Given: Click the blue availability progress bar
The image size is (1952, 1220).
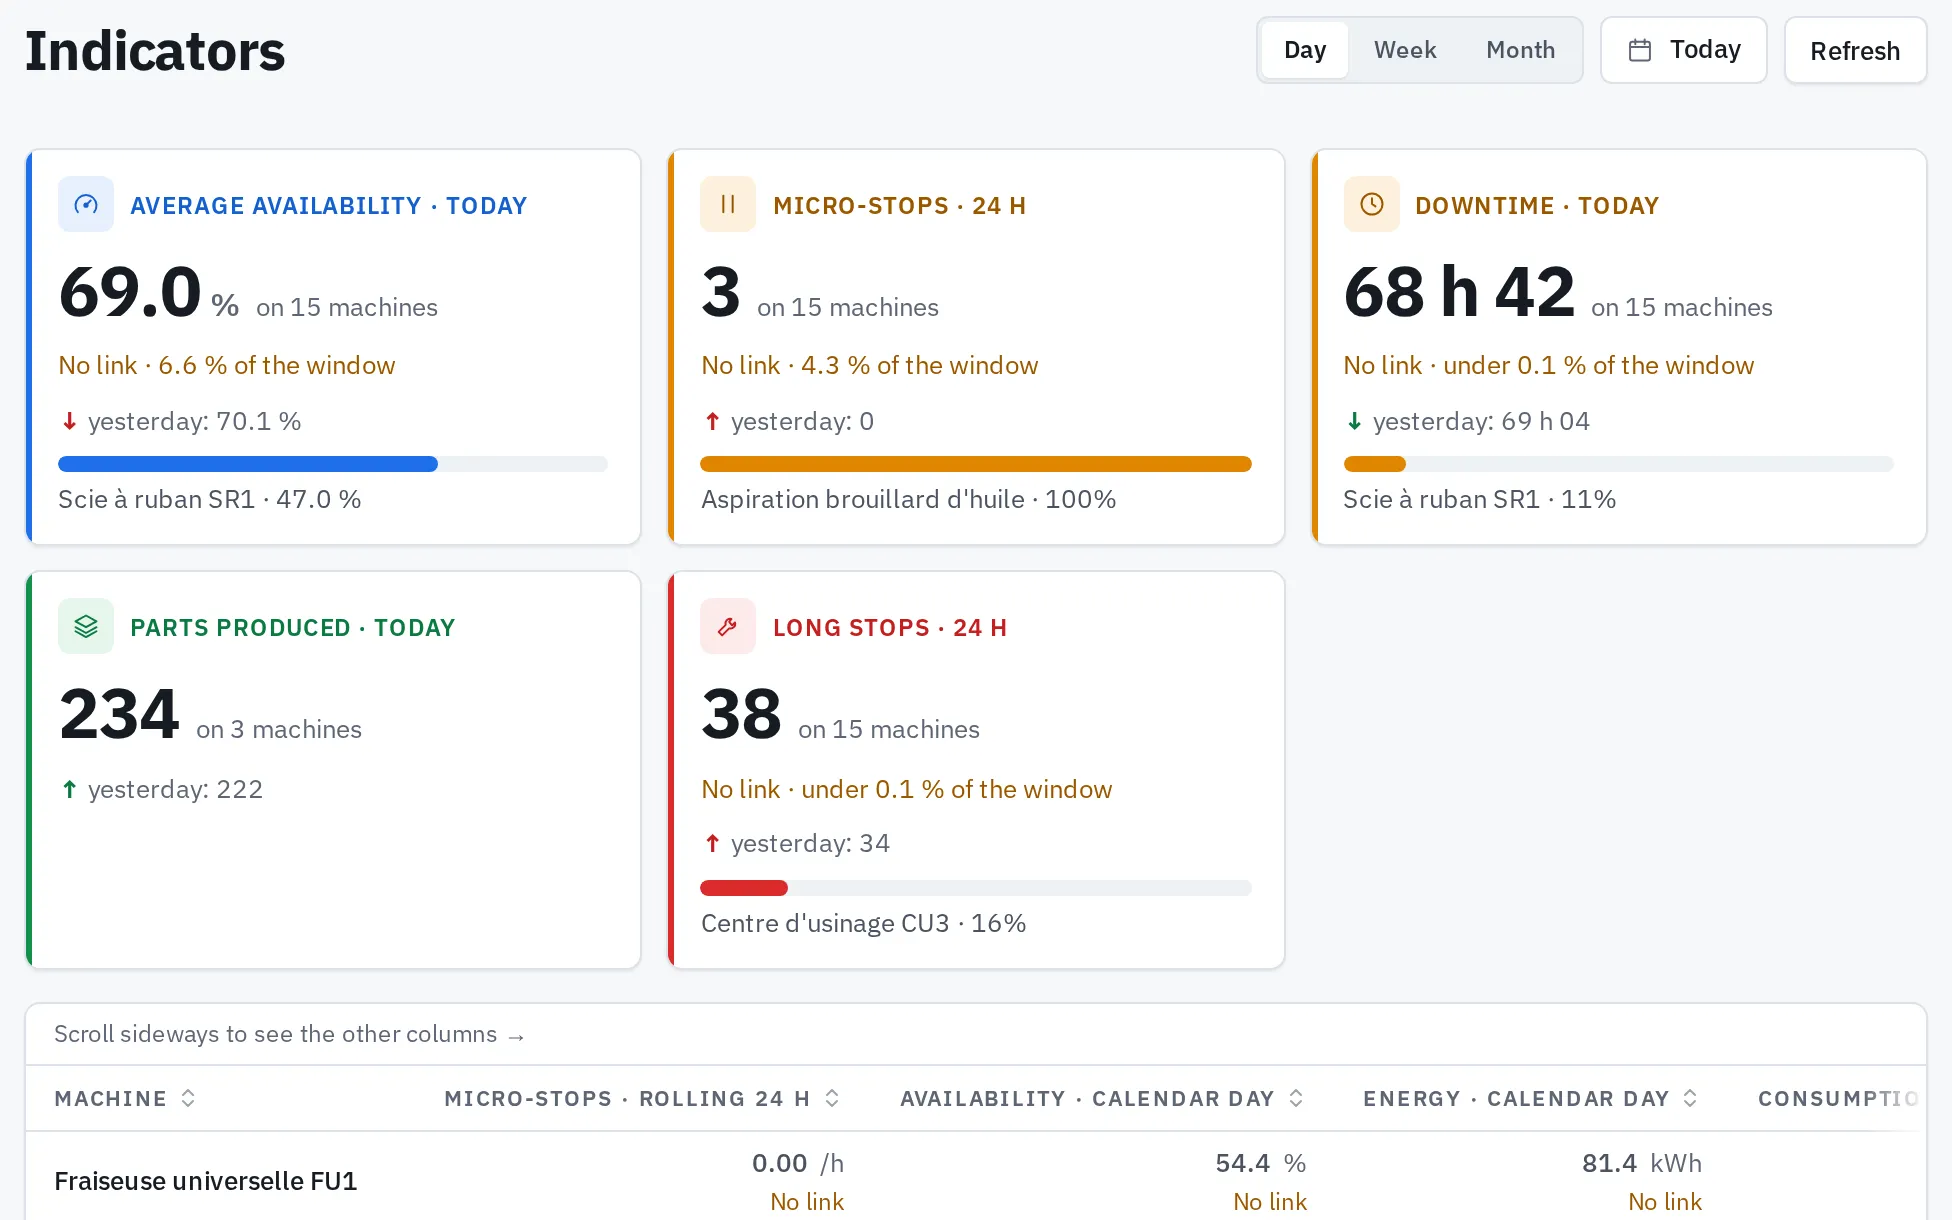Looking at the screenshot, I should pyautogui.click(x=333, y=464).
